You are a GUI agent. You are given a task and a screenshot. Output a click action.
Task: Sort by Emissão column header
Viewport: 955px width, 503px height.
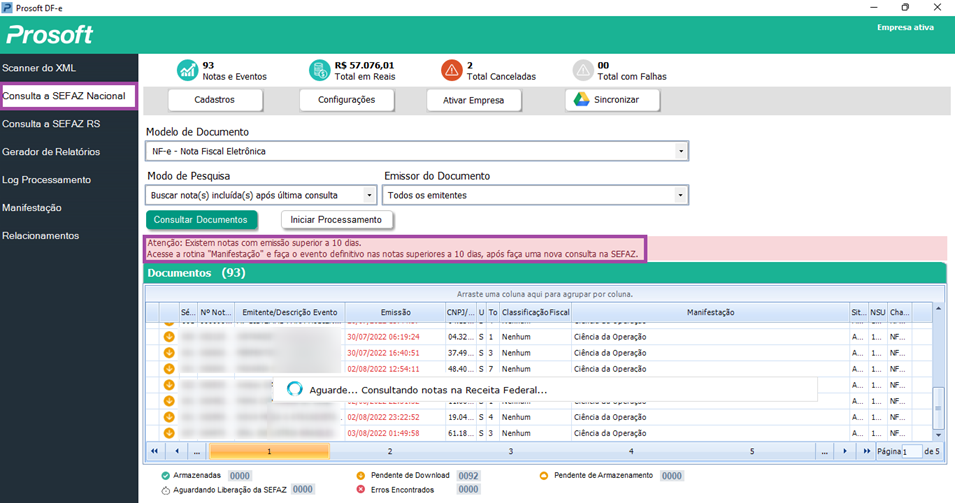click(x=396, y=312)
